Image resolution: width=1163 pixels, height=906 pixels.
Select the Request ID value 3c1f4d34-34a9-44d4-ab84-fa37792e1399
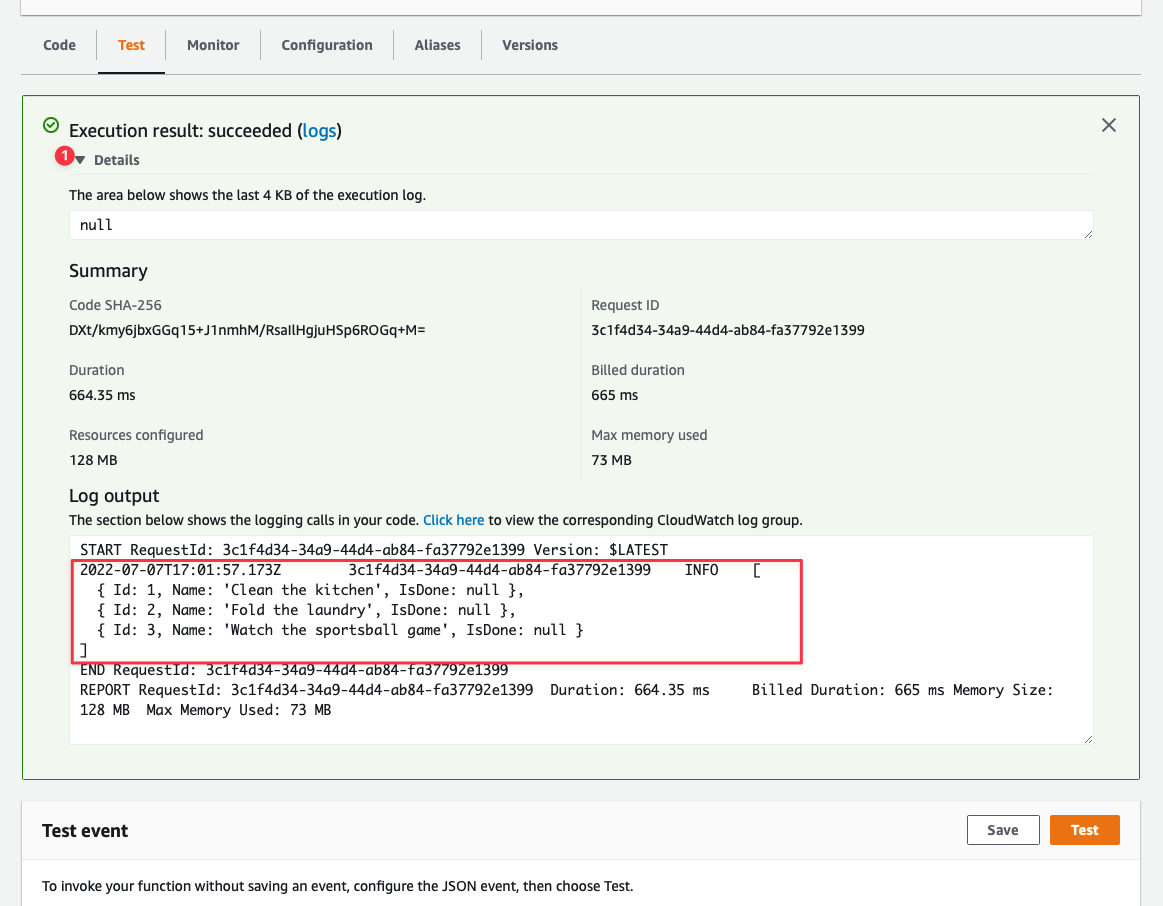pos(728,331)
